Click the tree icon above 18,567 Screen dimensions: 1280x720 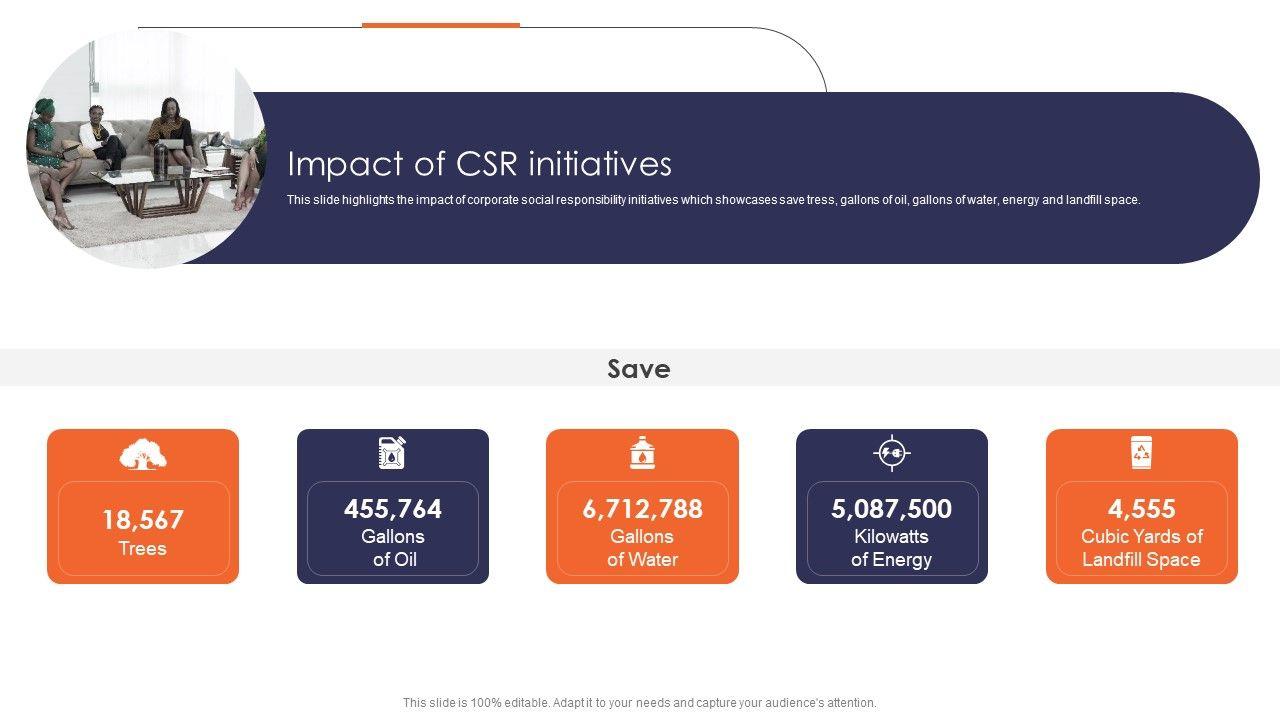[x=143, y=454]
